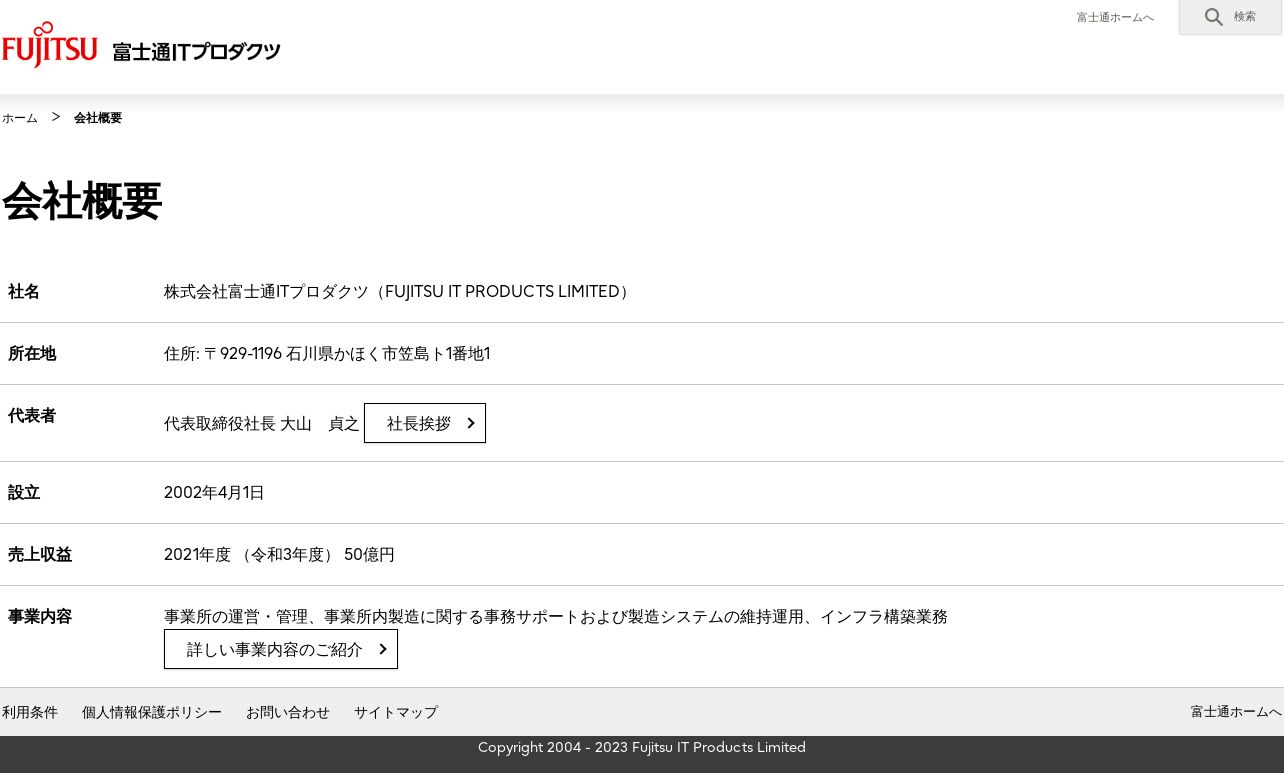The height and width of the screenshot is (773, 1284).
Task: Click the 2002年4月1日 date value
Action: point(214,493)
